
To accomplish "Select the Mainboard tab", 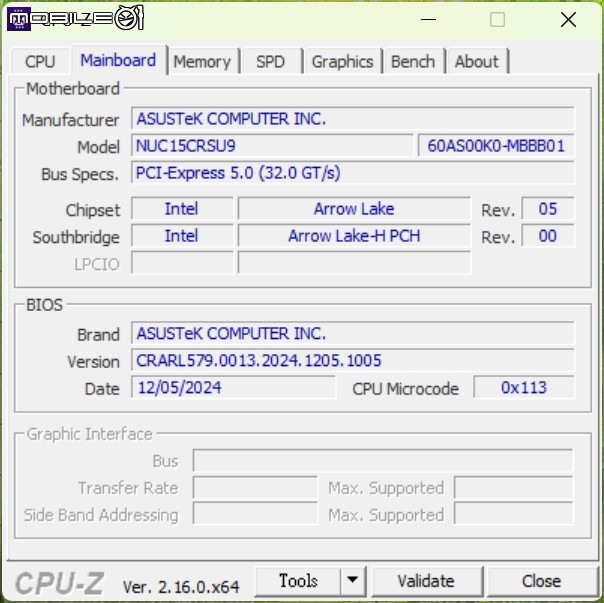I will [x=118, y=60].
